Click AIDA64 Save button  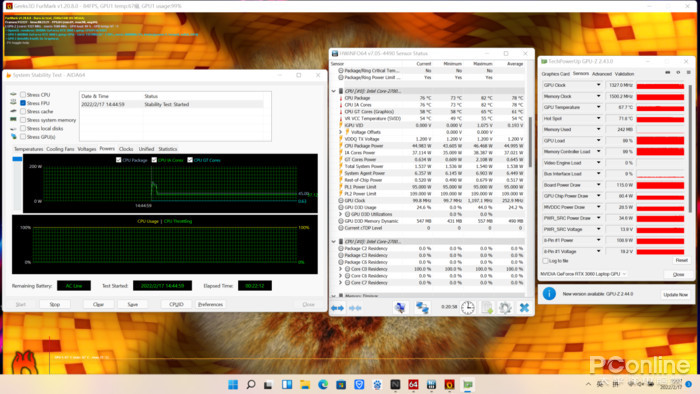[133, 304]
